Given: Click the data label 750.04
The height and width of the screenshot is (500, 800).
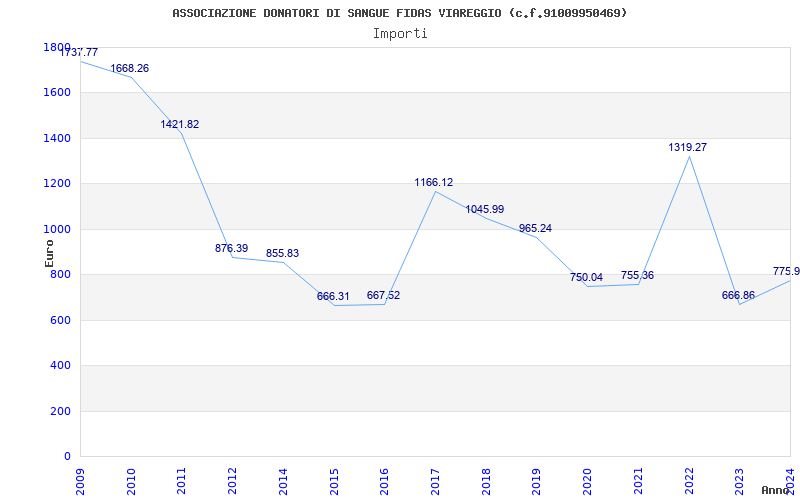Looking at the screenshot, I should pyautogui.click(x=586, y=278).
